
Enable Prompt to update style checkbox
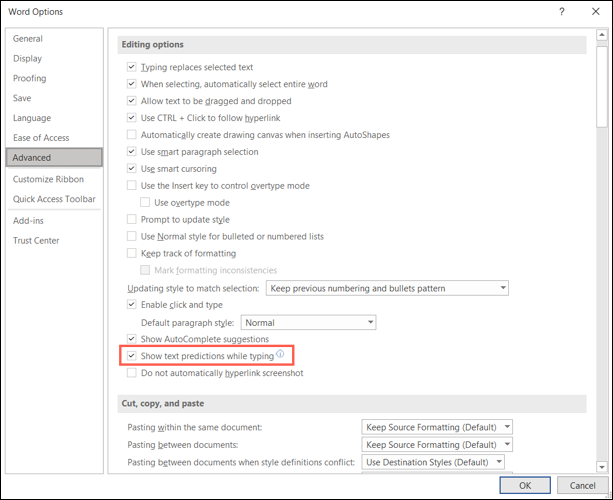point(133,219)
